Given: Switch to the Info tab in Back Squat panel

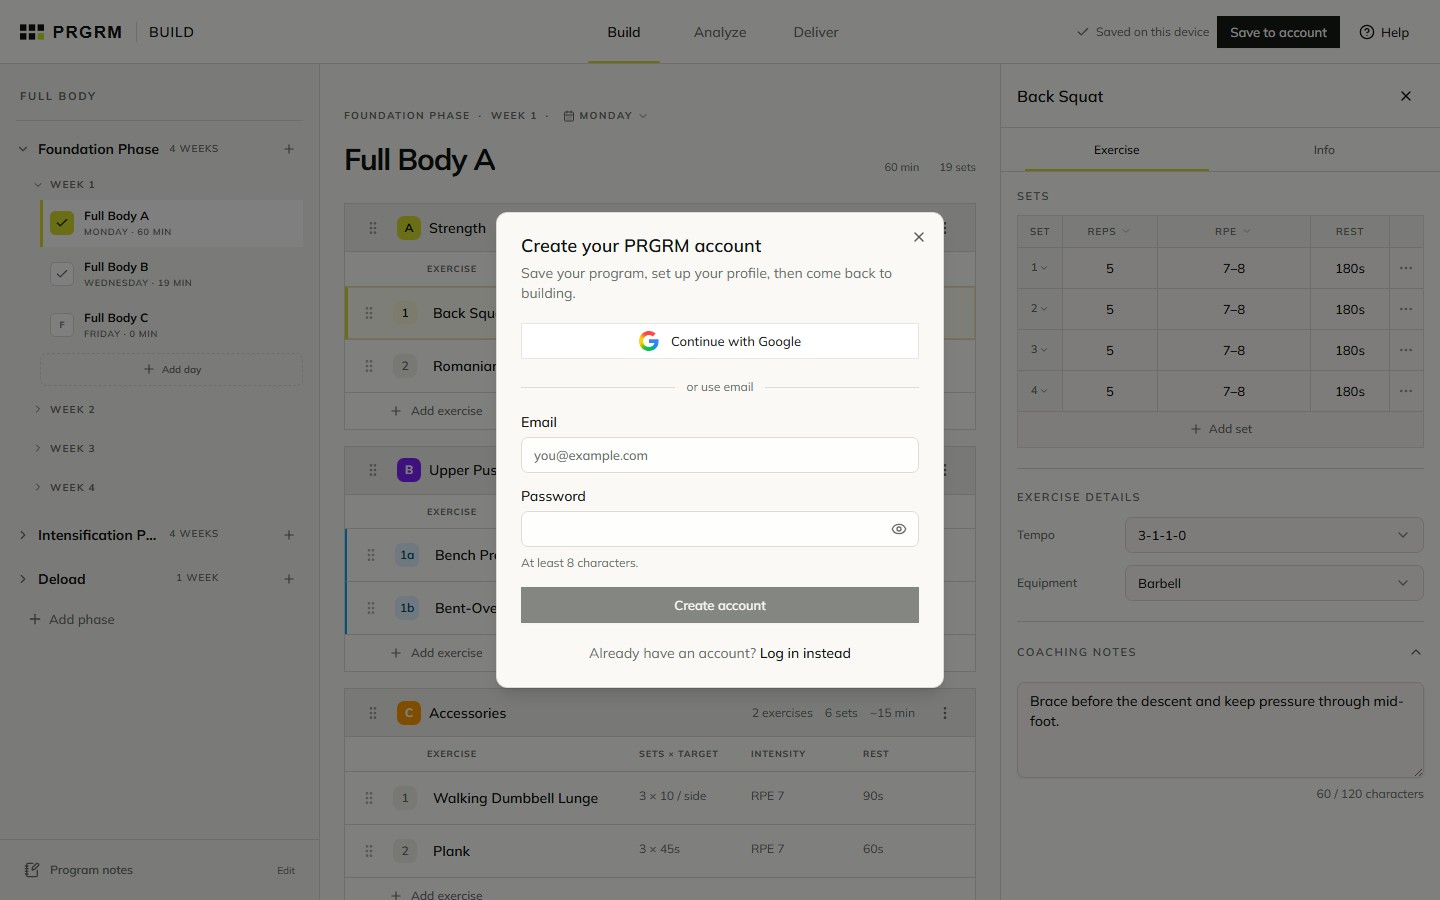Looking at the screenshot, I should pyautogui.click(x=1324, y=150).
